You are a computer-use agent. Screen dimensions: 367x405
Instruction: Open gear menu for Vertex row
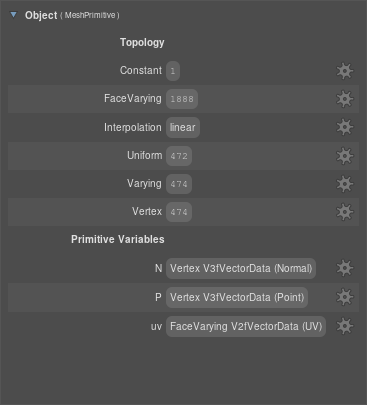click(x=345, y=212)
